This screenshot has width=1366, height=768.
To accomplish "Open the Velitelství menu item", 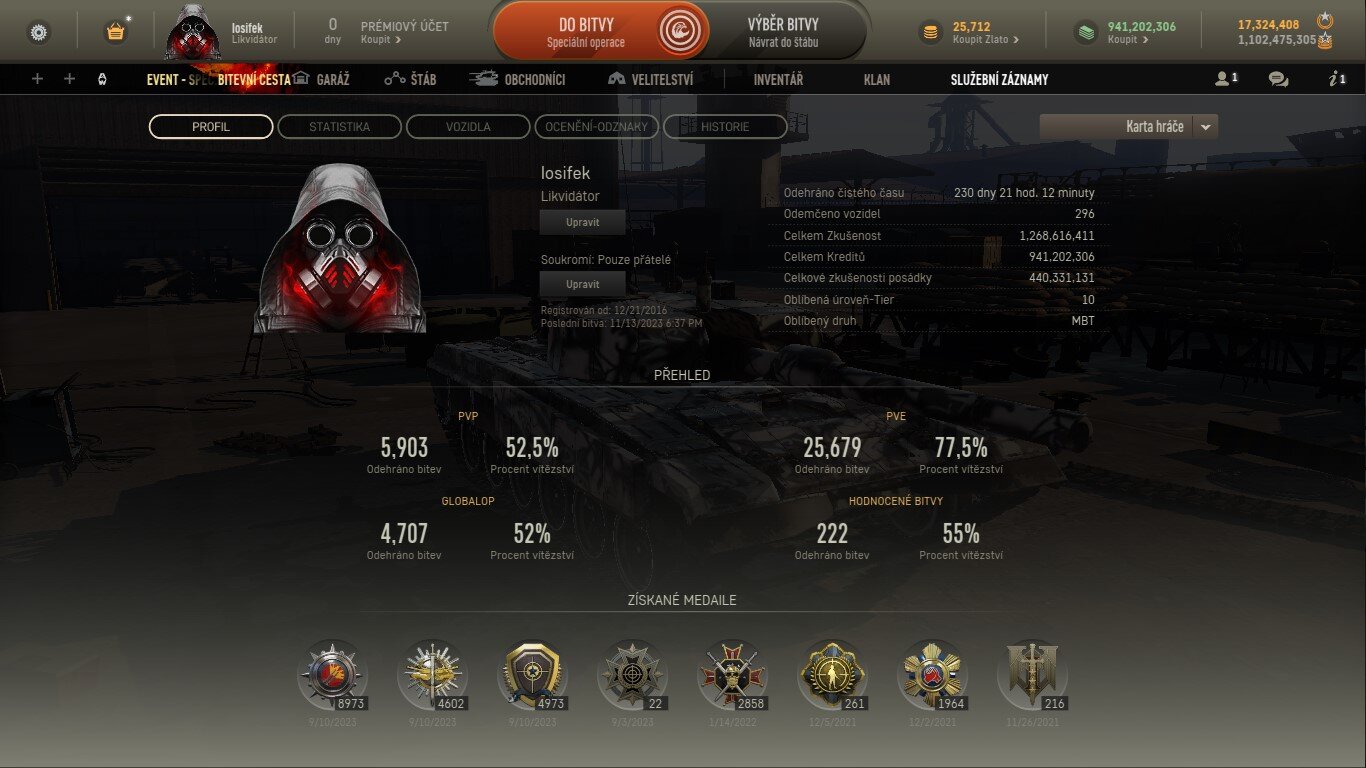I will coord(650,79).
